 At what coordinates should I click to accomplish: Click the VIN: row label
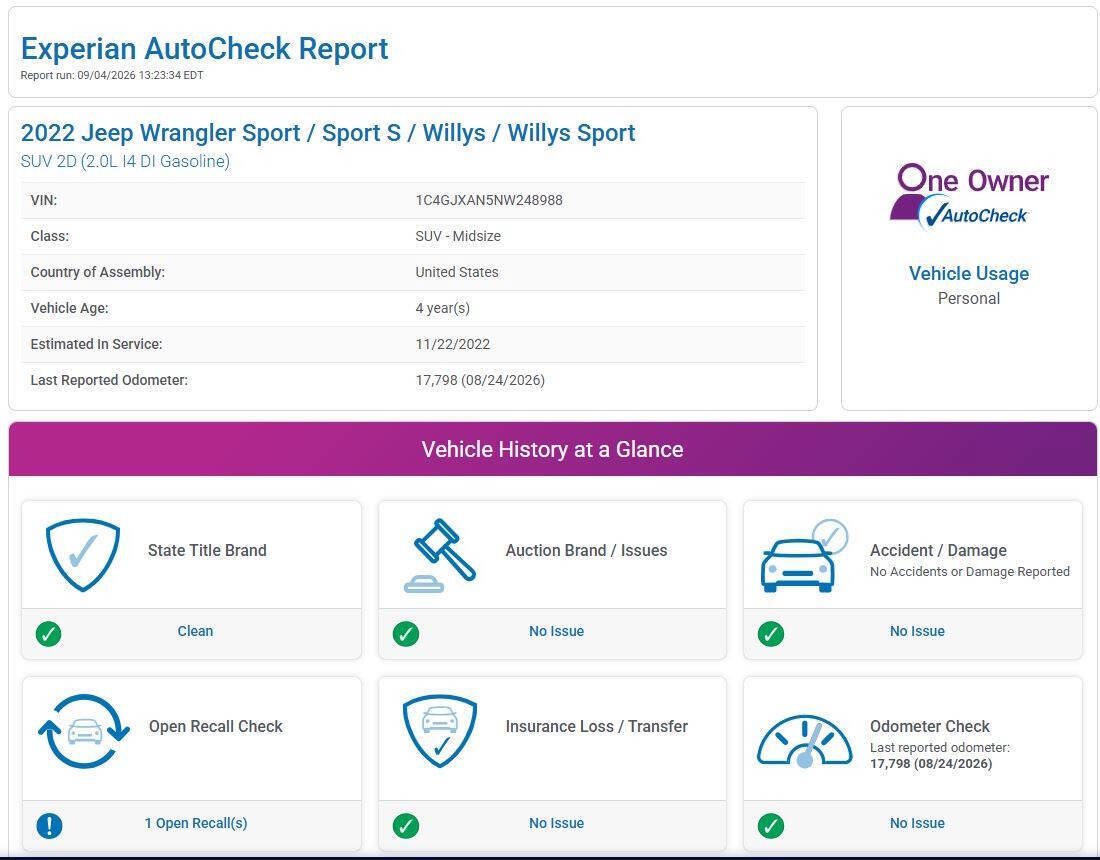point(43,200)
